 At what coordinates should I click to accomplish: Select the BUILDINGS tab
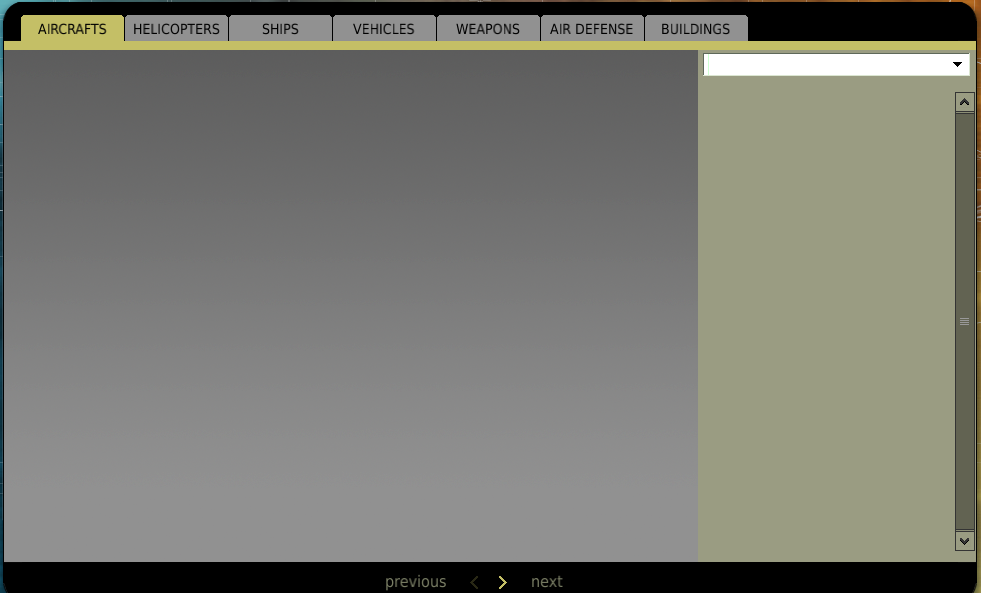coord(696,29)
